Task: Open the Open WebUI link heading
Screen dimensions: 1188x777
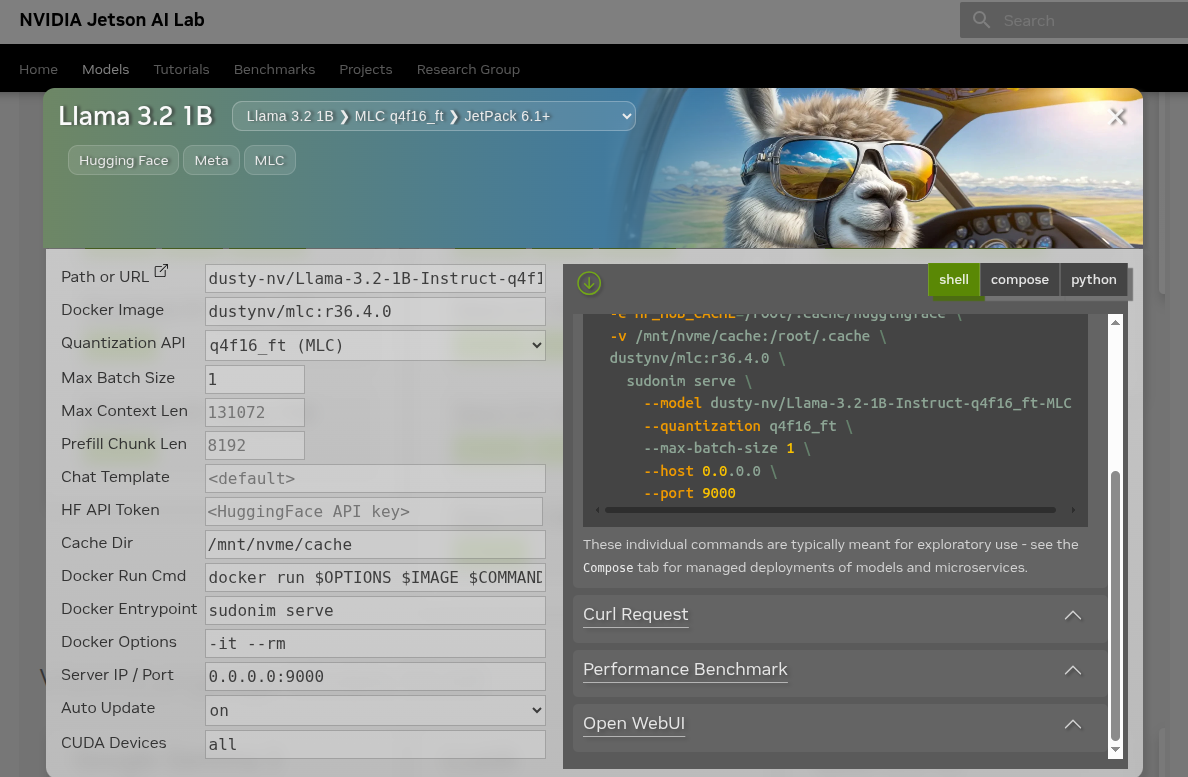Action: pos(633,723)
